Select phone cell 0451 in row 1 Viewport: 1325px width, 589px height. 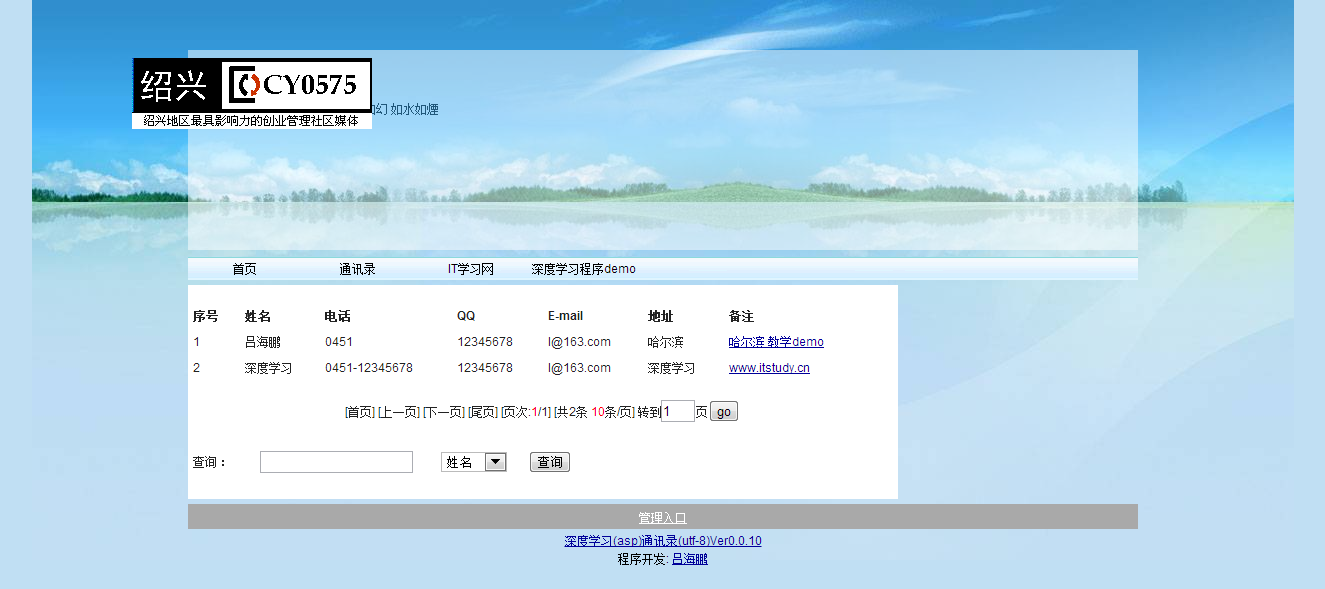339,342
